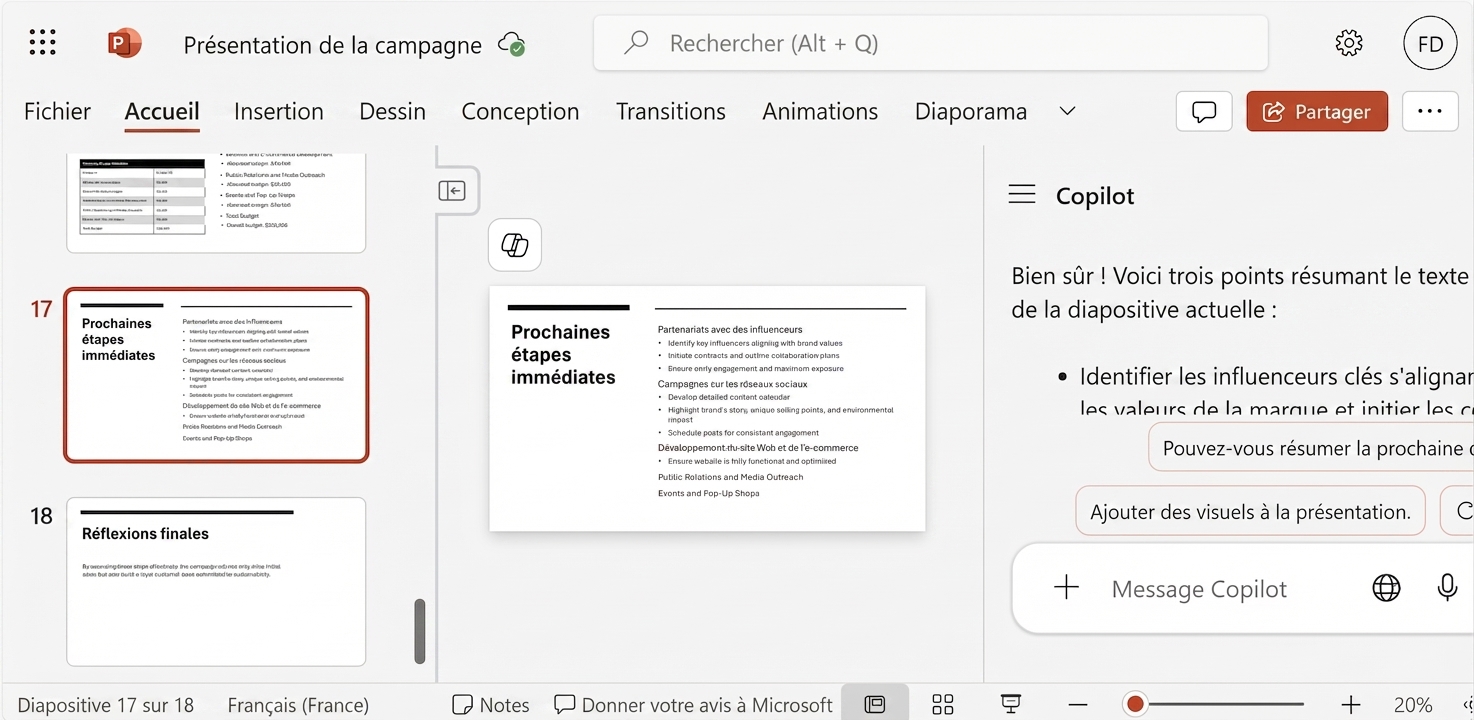Click the Rechercher search box
This screenshot has height=720, width=1474.
(931, 43)
